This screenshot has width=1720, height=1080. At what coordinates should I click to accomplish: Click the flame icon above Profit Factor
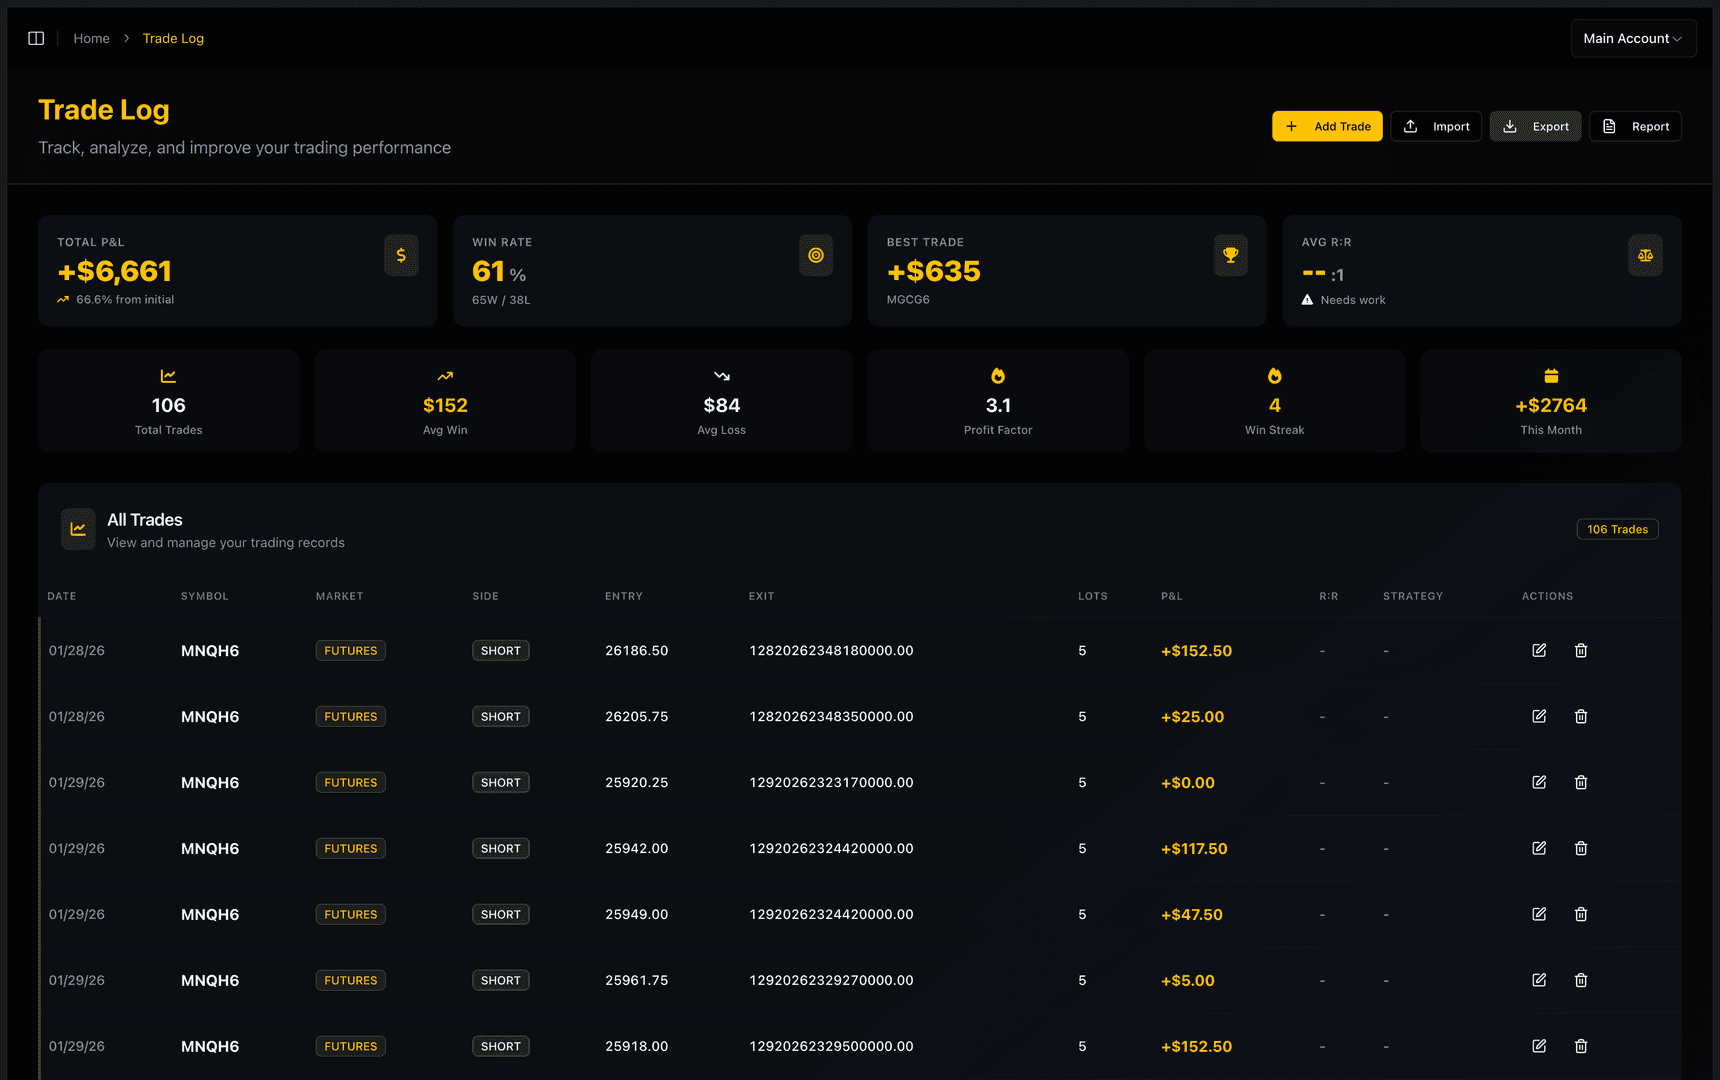[x=998, y=376]
